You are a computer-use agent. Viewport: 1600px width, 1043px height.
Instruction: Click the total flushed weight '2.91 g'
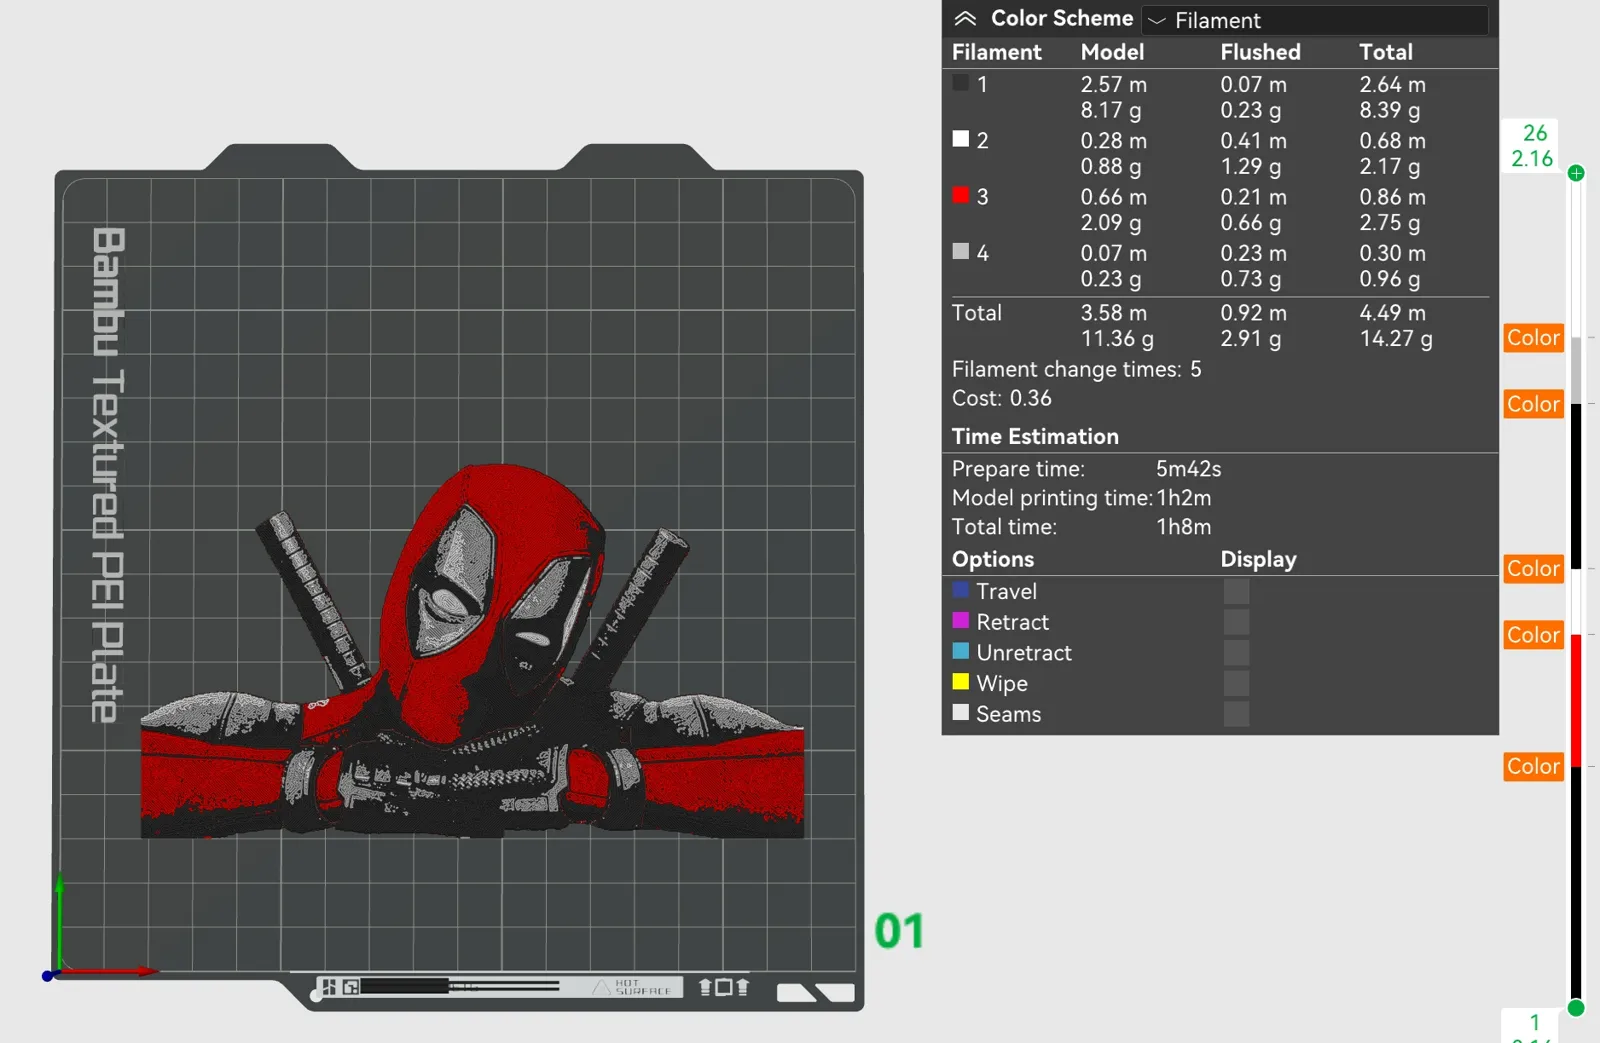tap(1250, 339)
